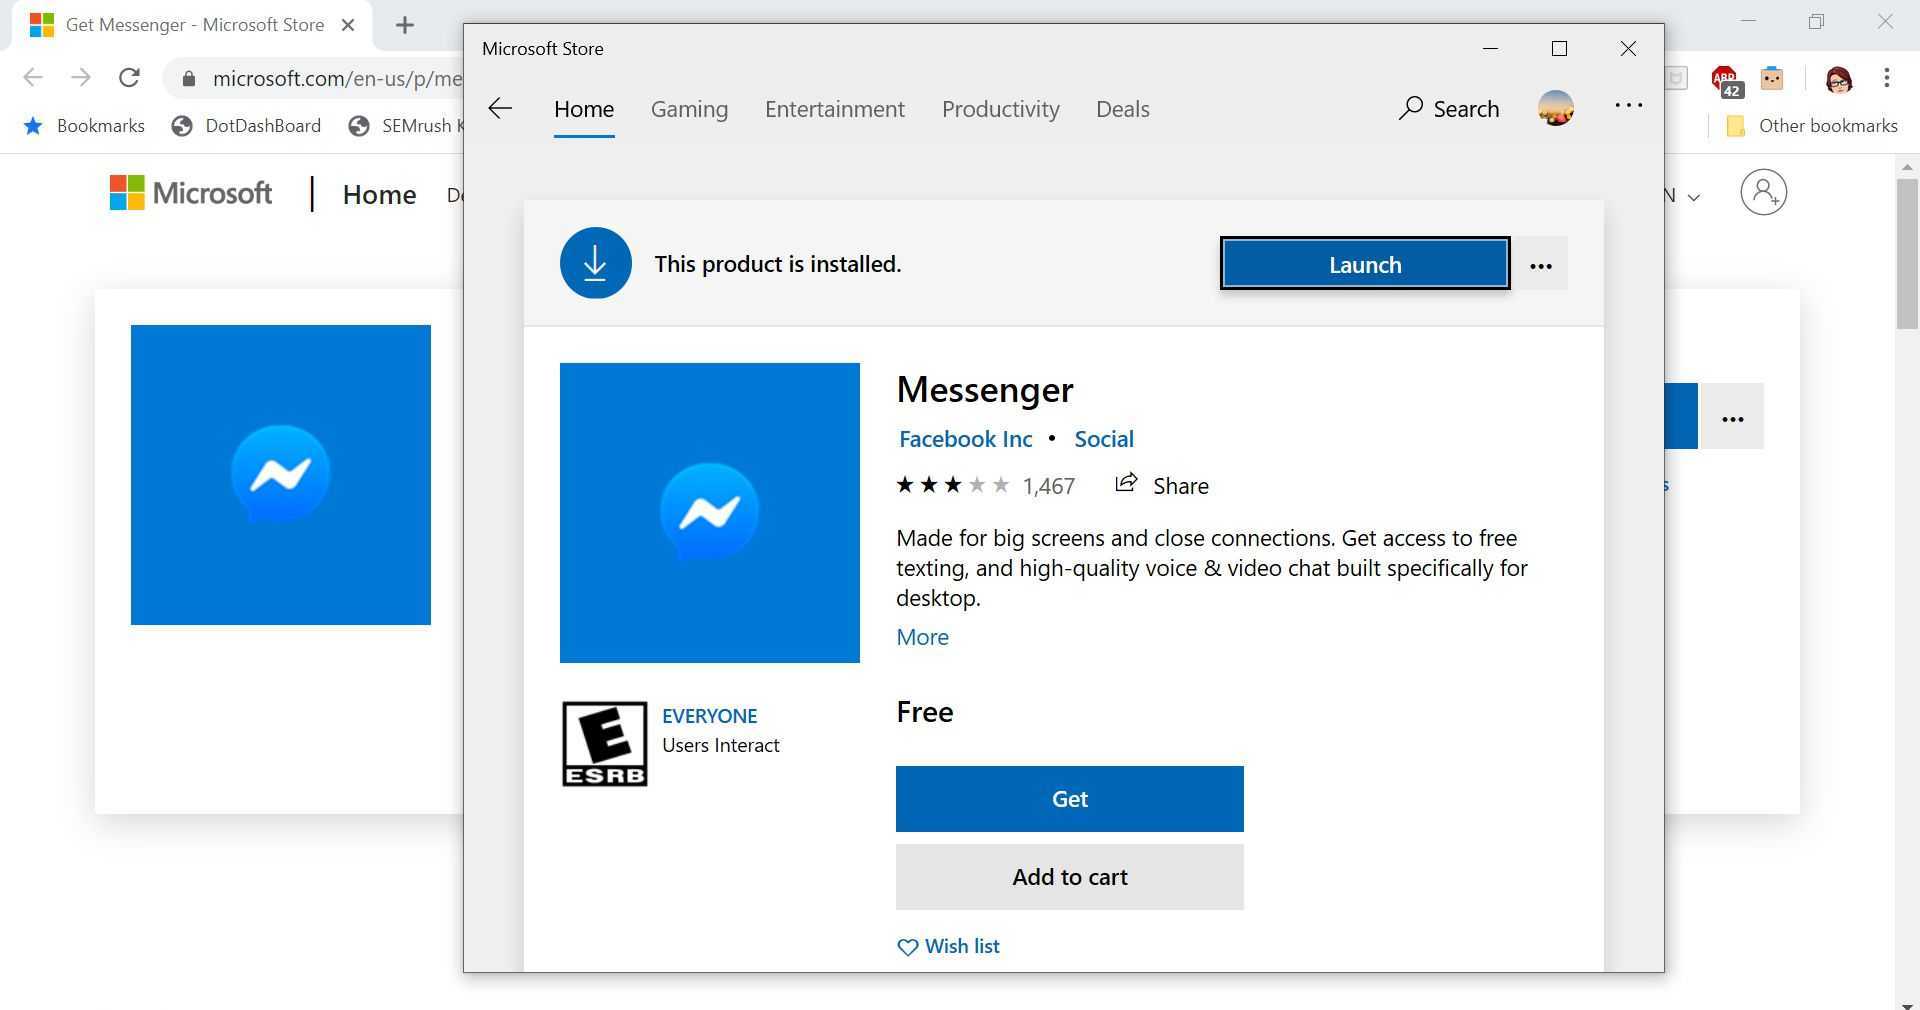The width and height of the screenshot is (1920, 1010).
Task: Reload the Chrome page
Action: 129,78
